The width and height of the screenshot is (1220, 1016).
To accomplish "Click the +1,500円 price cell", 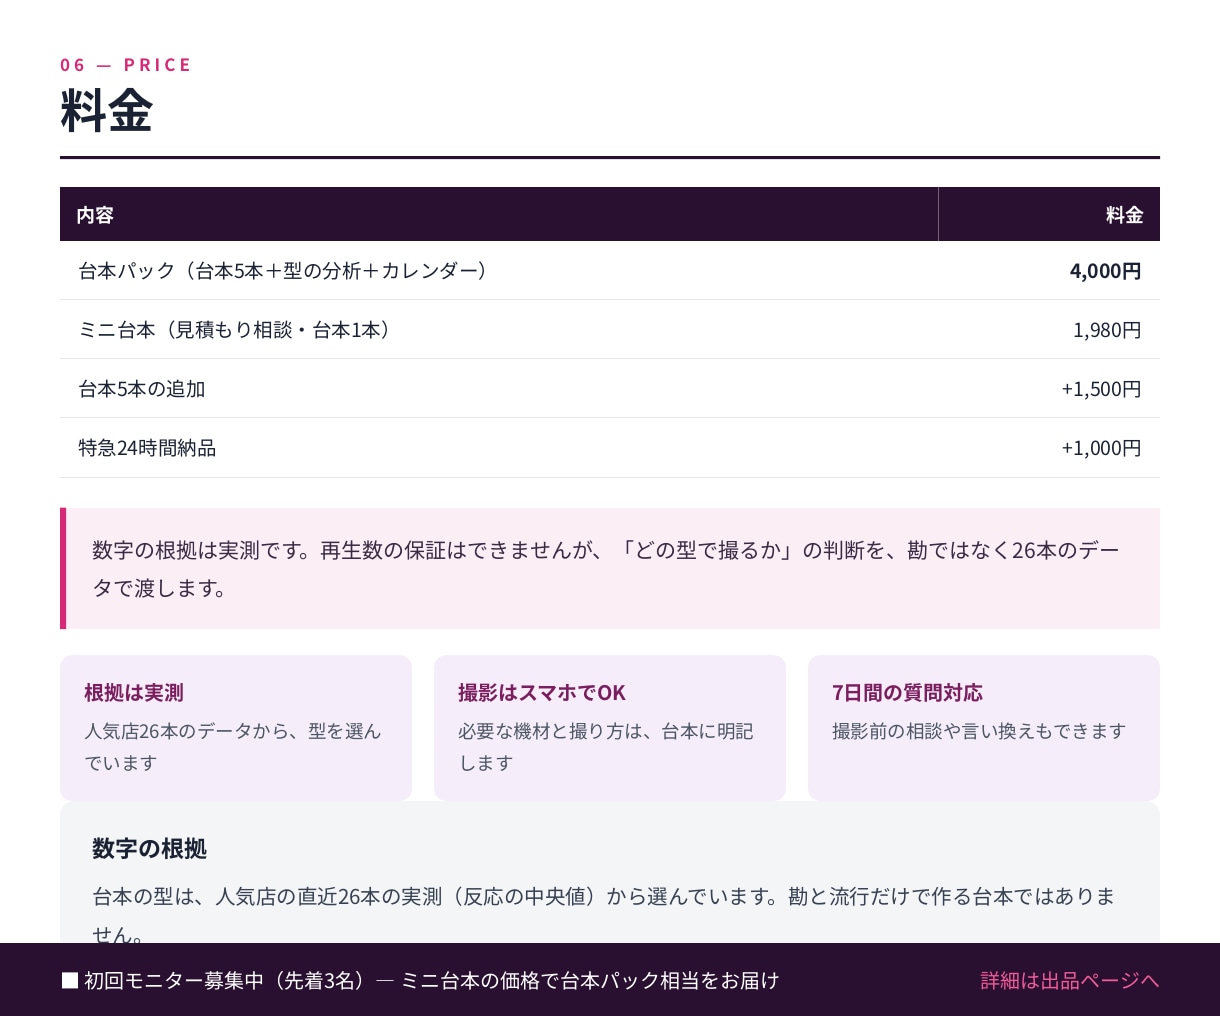I will pyautogui.click(x=1101, y=389).
